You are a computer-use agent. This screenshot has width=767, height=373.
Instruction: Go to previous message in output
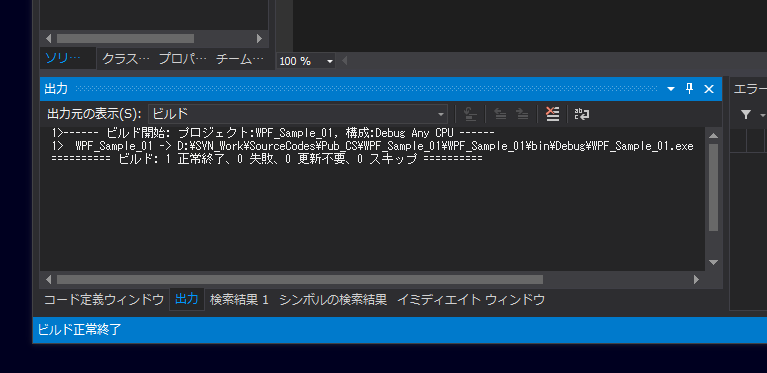click(x=500, y=114)
